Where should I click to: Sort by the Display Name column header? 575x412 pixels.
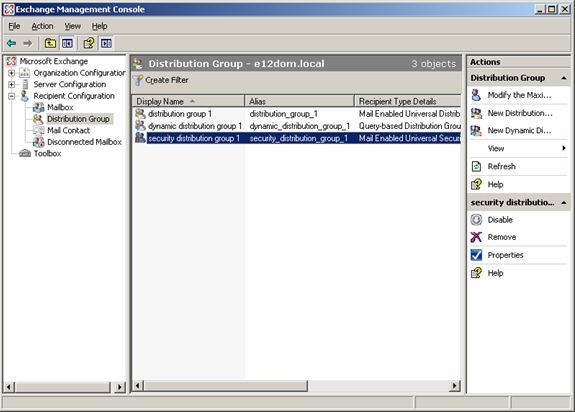[x=188, y=101]
